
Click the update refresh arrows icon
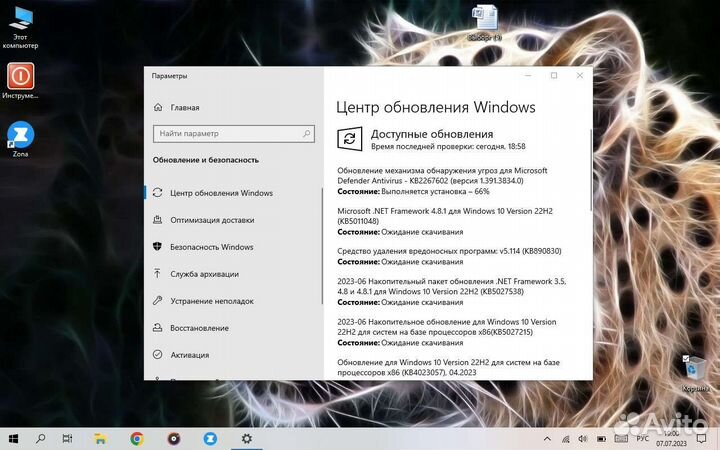pos(349,138)
